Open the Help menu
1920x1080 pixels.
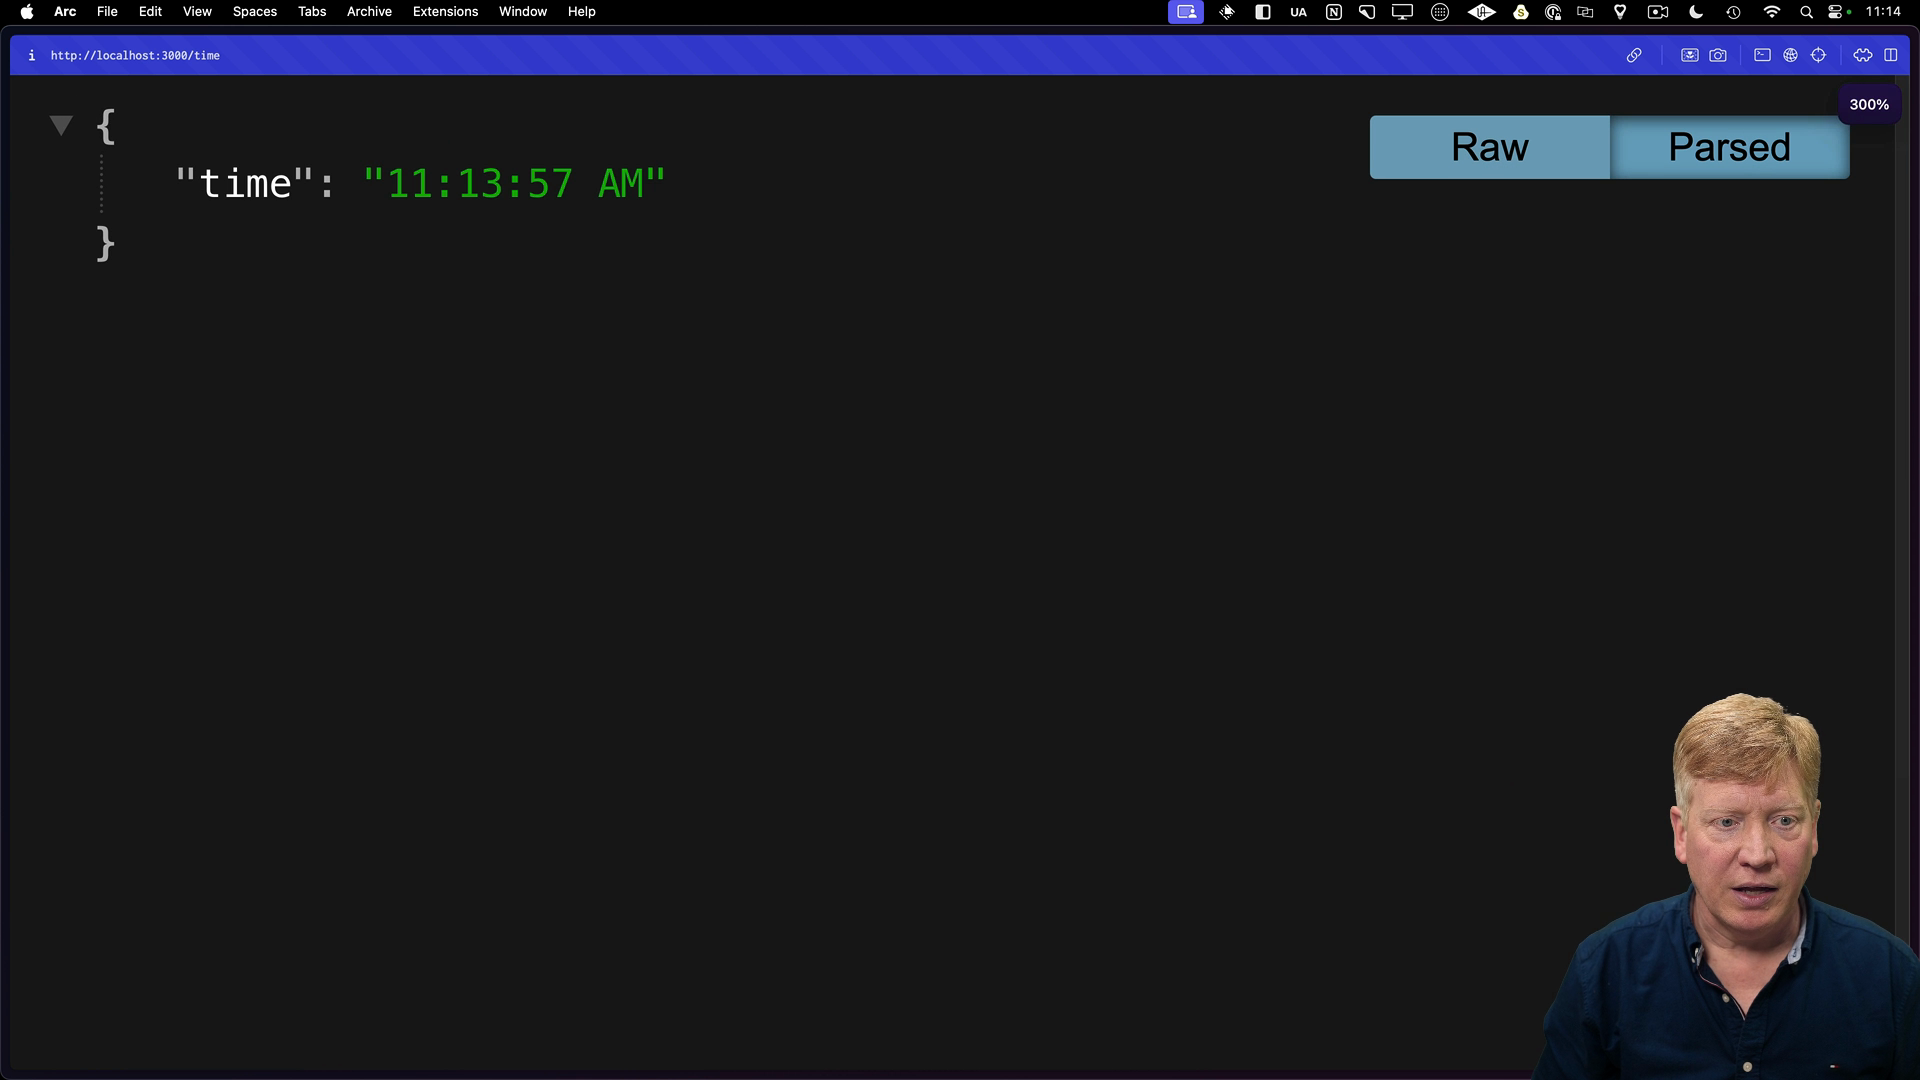582,12
